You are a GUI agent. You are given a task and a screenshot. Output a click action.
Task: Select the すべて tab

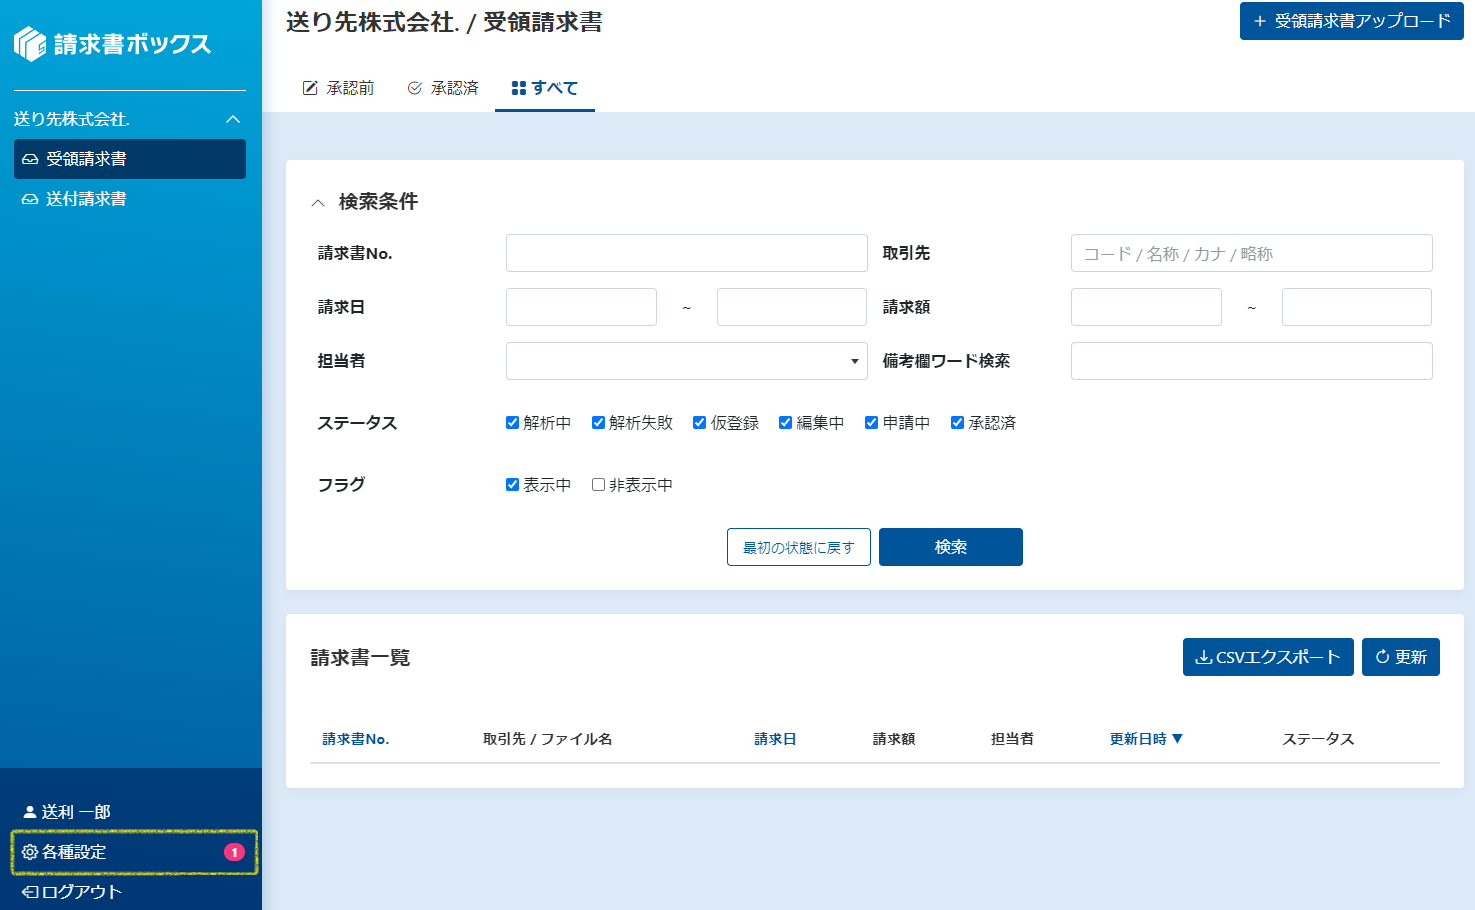coord(545,88)
